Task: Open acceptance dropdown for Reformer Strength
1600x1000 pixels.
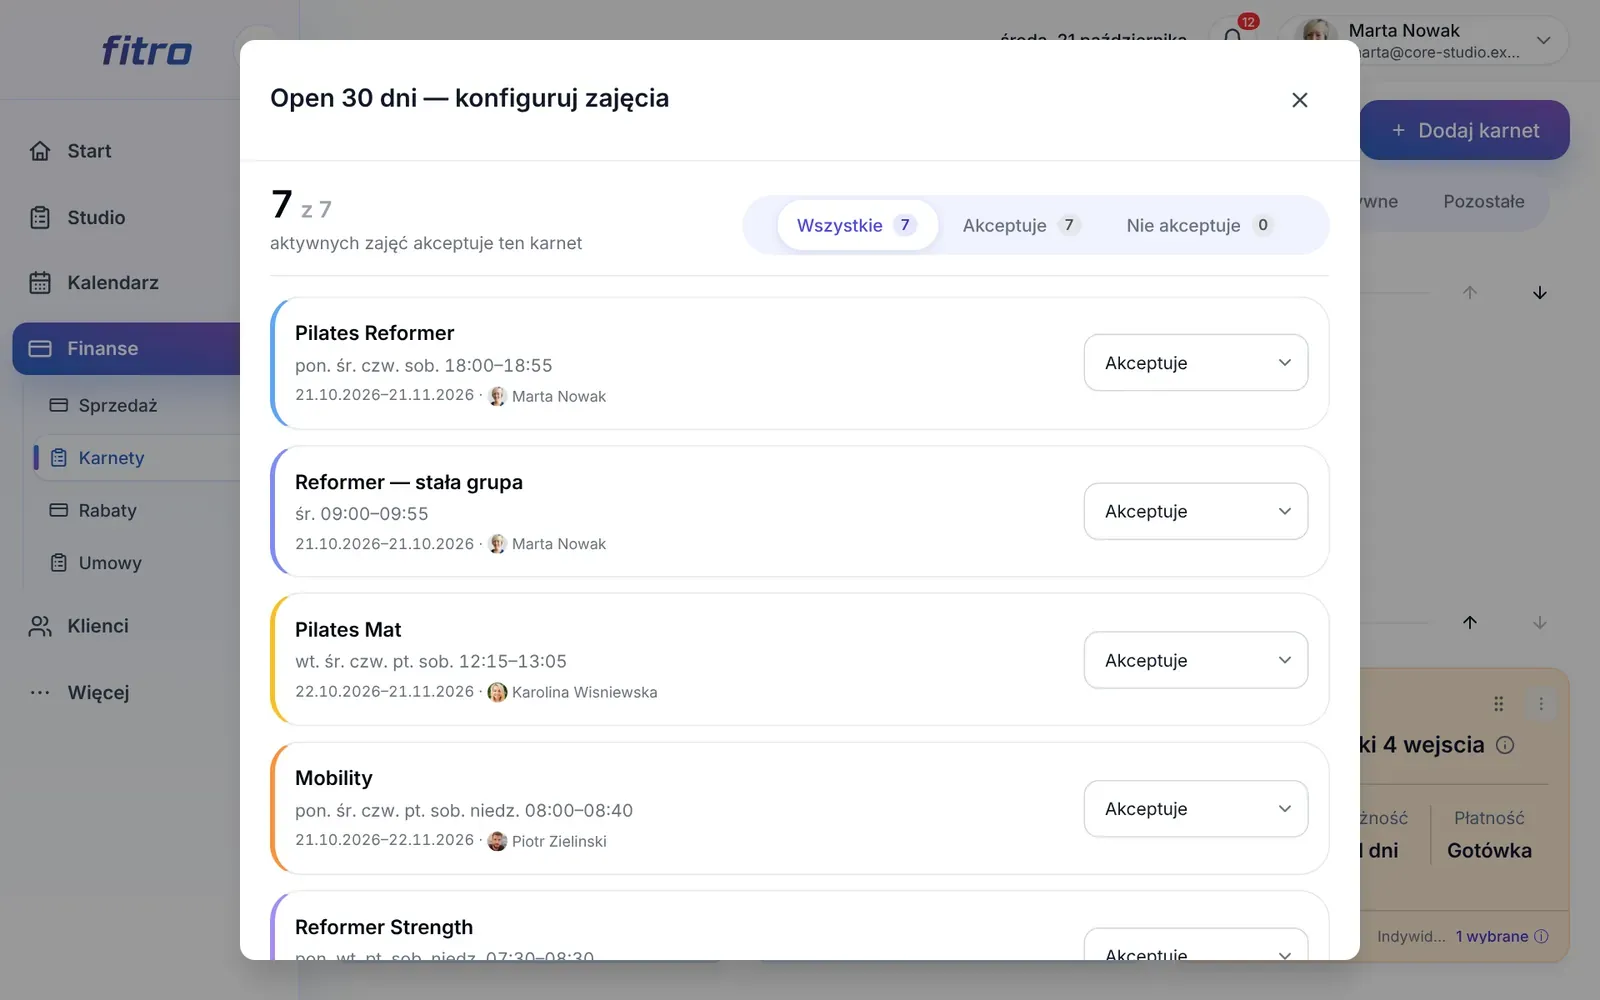Action: (x=1196, y=945)
